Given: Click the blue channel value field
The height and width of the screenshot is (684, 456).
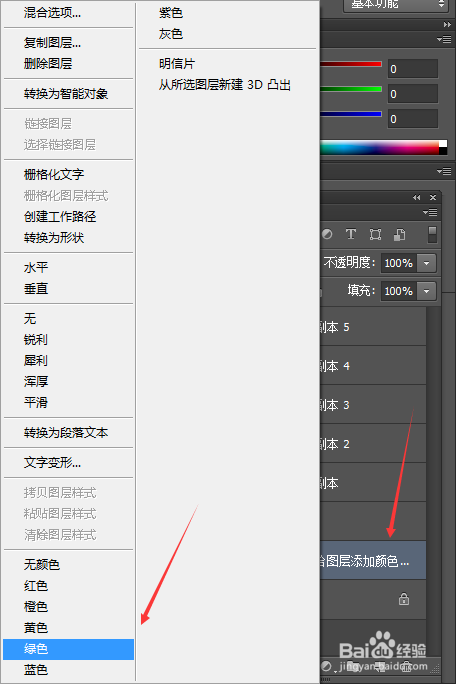Looking at the screenshot, I should (413, 119).
